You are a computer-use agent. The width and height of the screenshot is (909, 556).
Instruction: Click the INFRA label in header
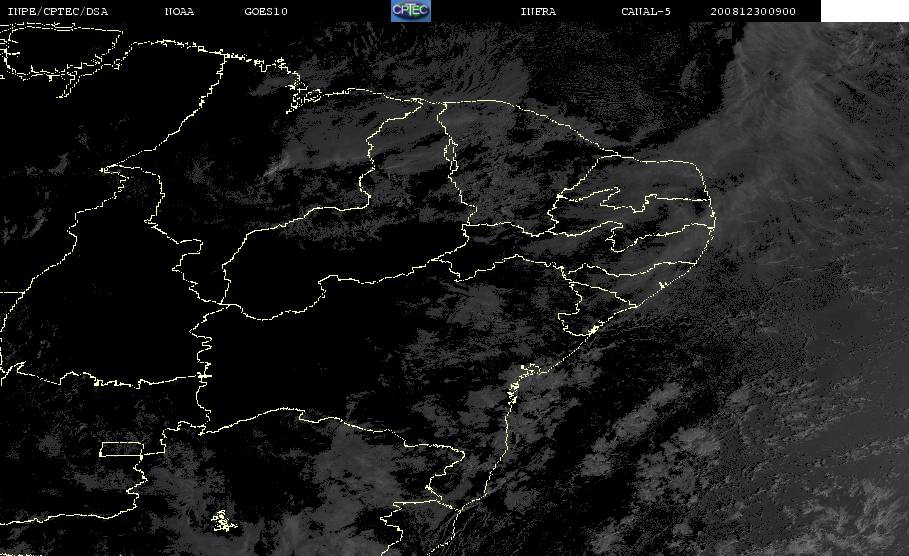pyautogui.click(x=538, y=12)
